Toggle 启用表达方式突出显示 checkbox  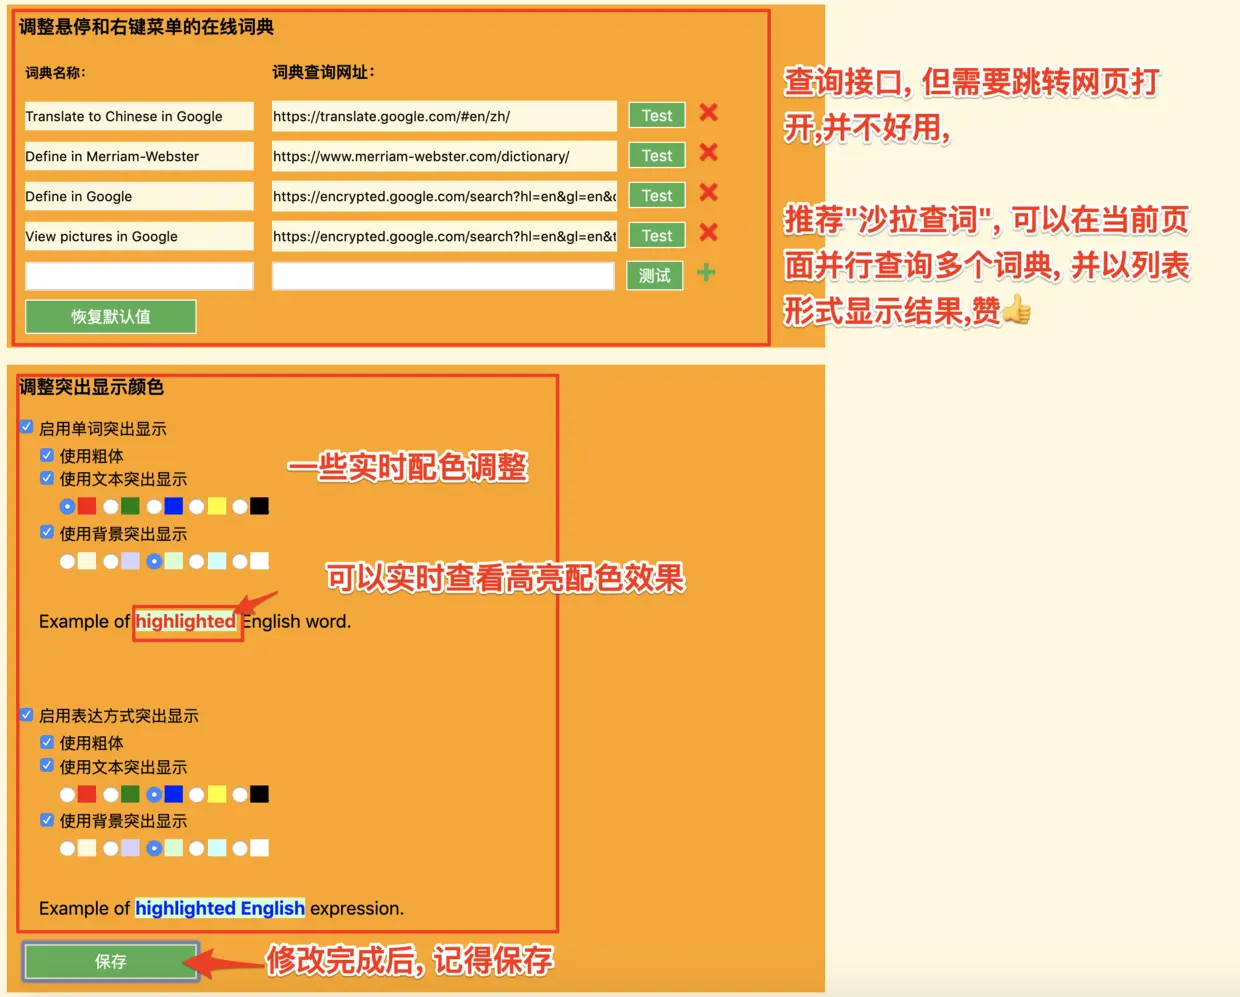point(26,714)
